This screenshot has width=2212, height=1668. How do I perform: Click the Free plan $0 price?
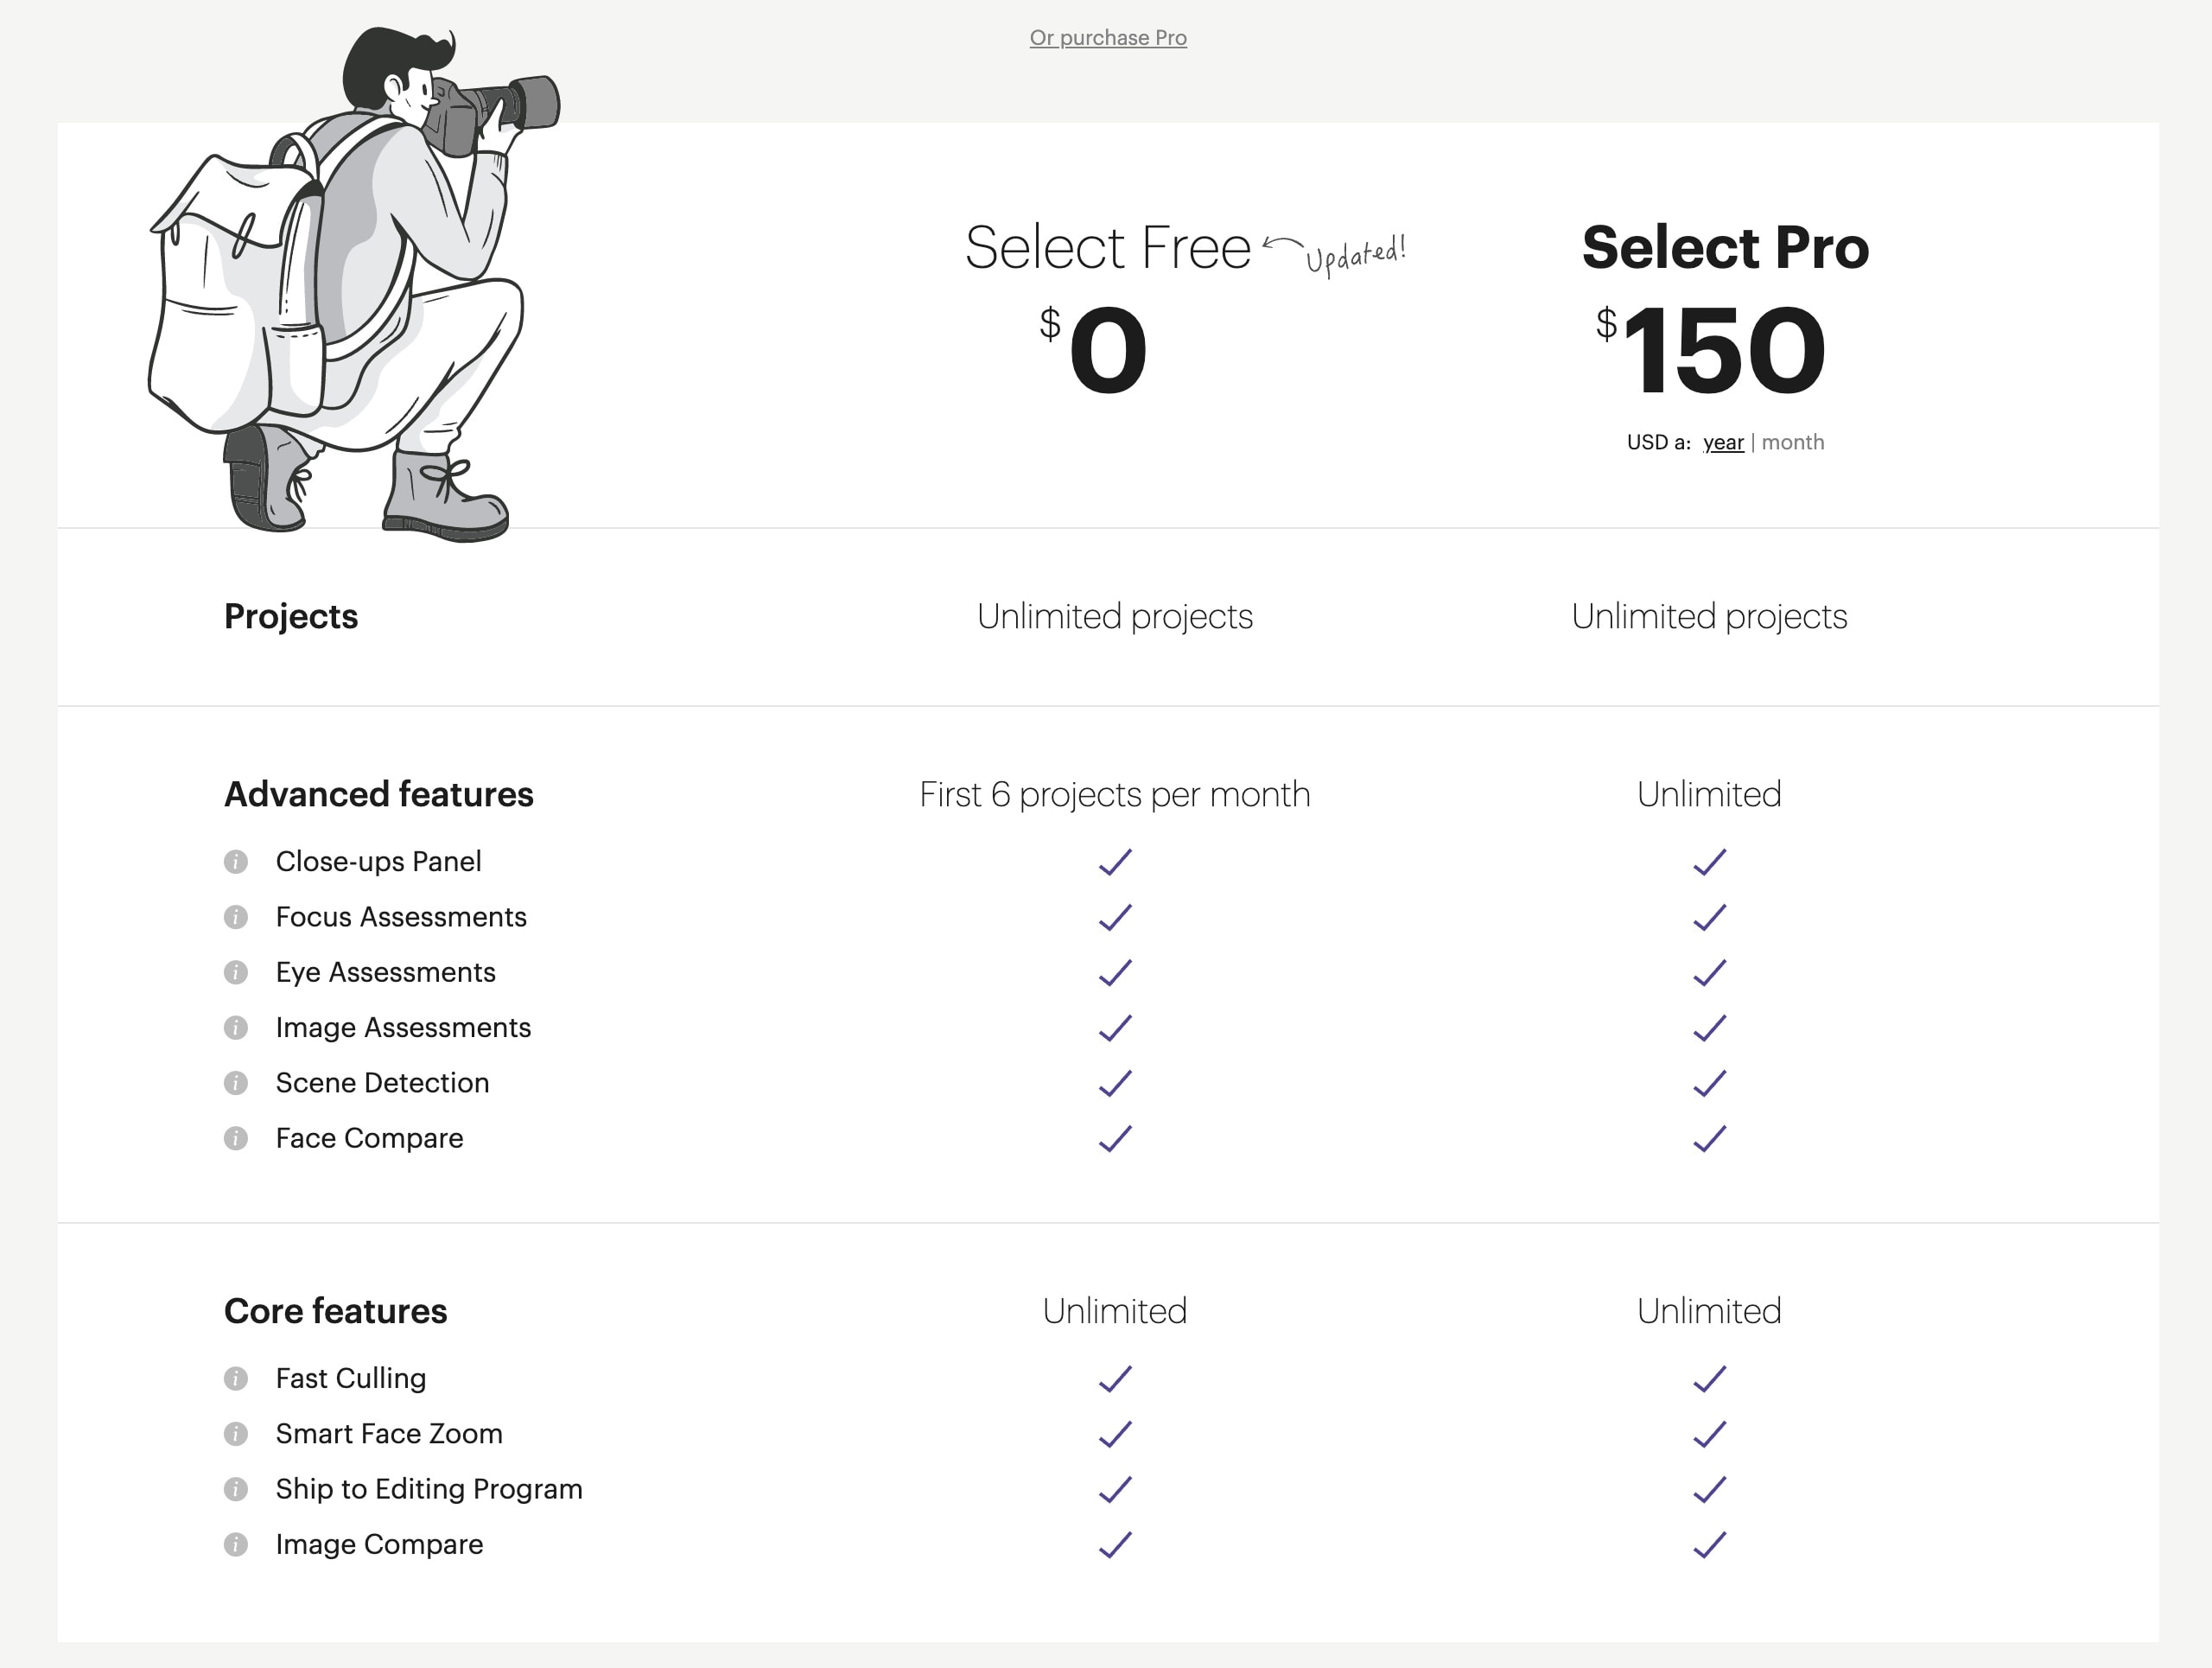(1093, 349)
